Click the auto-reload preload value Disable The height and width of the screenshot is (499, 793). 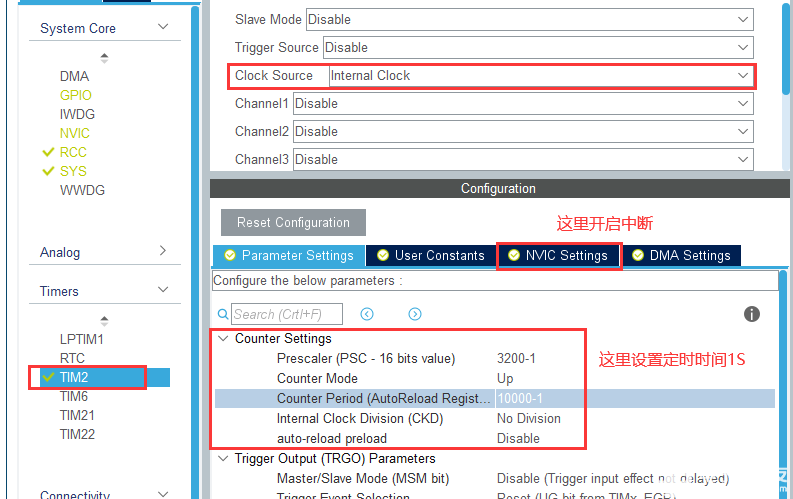tap(518, 438)
